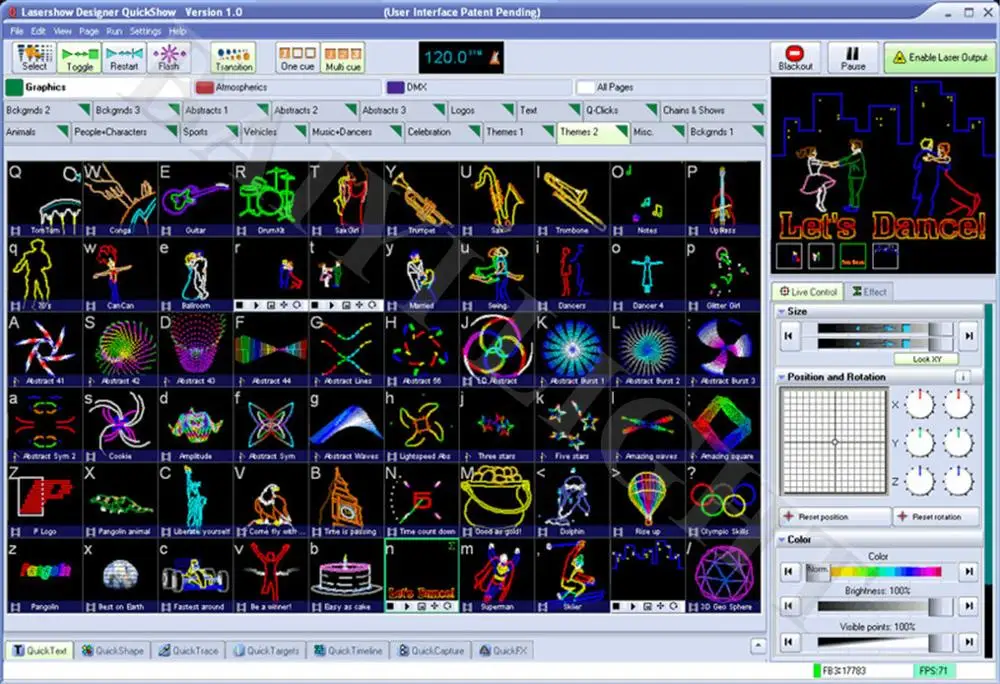This screenshot has height=684, width=1000.
Task: Trigger the Cookie cue
Action: point(120,425)
